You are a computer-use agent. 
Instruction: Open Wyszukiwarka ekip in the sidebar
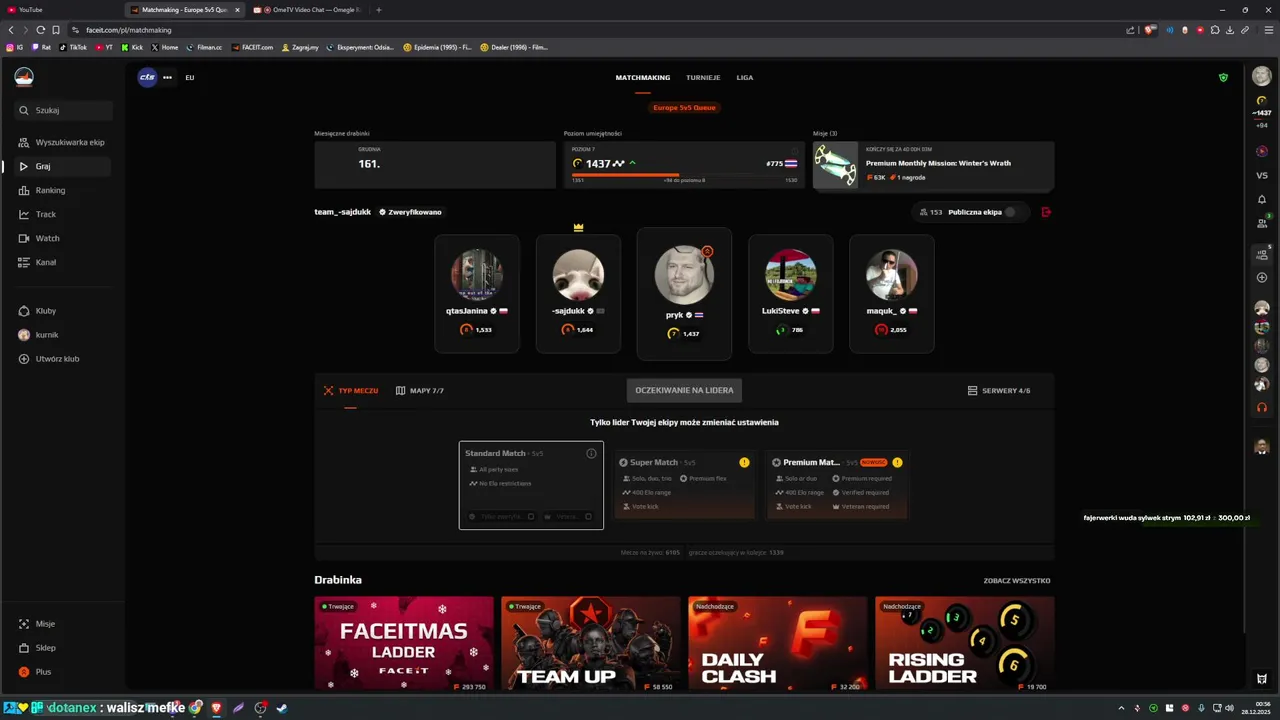pyautogui.click(x=62, y=142)
